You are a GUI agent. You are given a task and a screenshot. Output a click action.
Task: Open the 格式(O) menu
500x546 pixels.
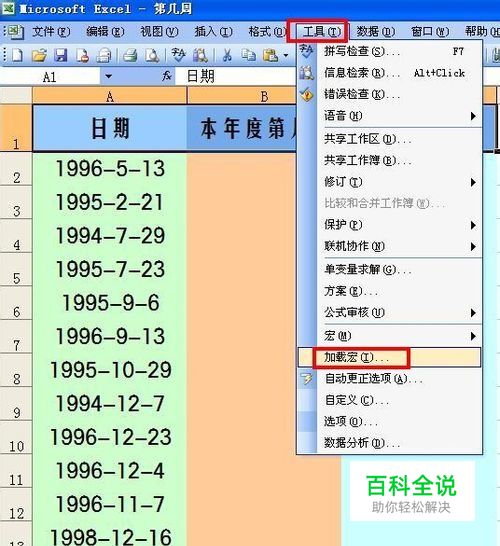[267, 32]
